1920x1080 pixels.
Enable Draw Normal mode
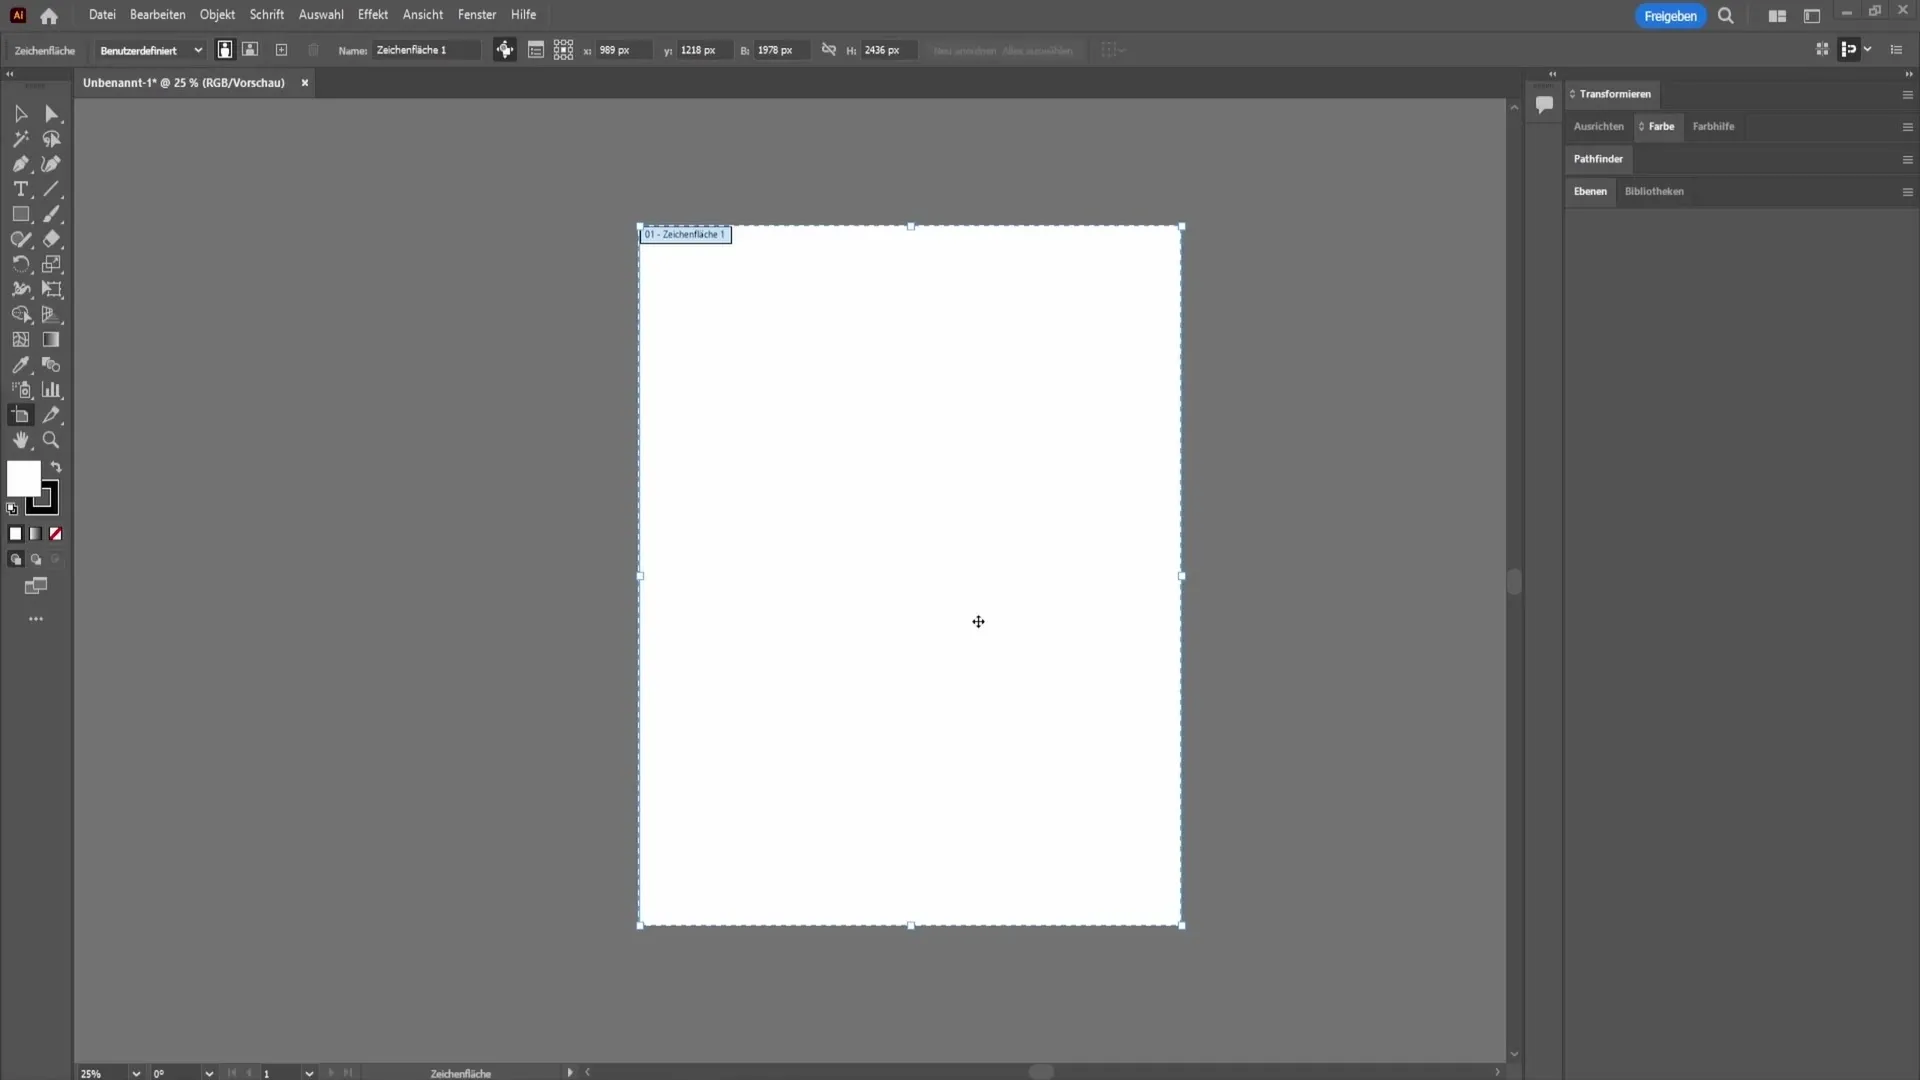point(15,560)
